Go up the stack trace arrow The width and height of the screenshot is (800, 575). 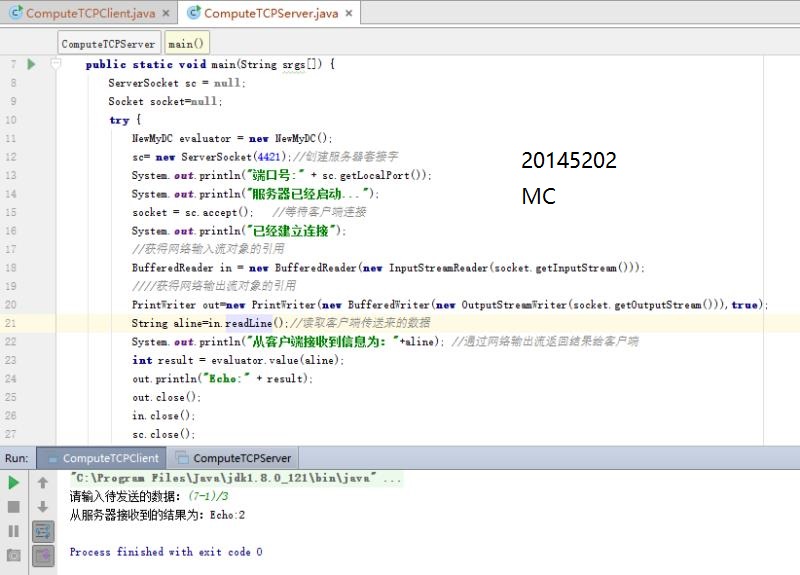coord(43,483)
